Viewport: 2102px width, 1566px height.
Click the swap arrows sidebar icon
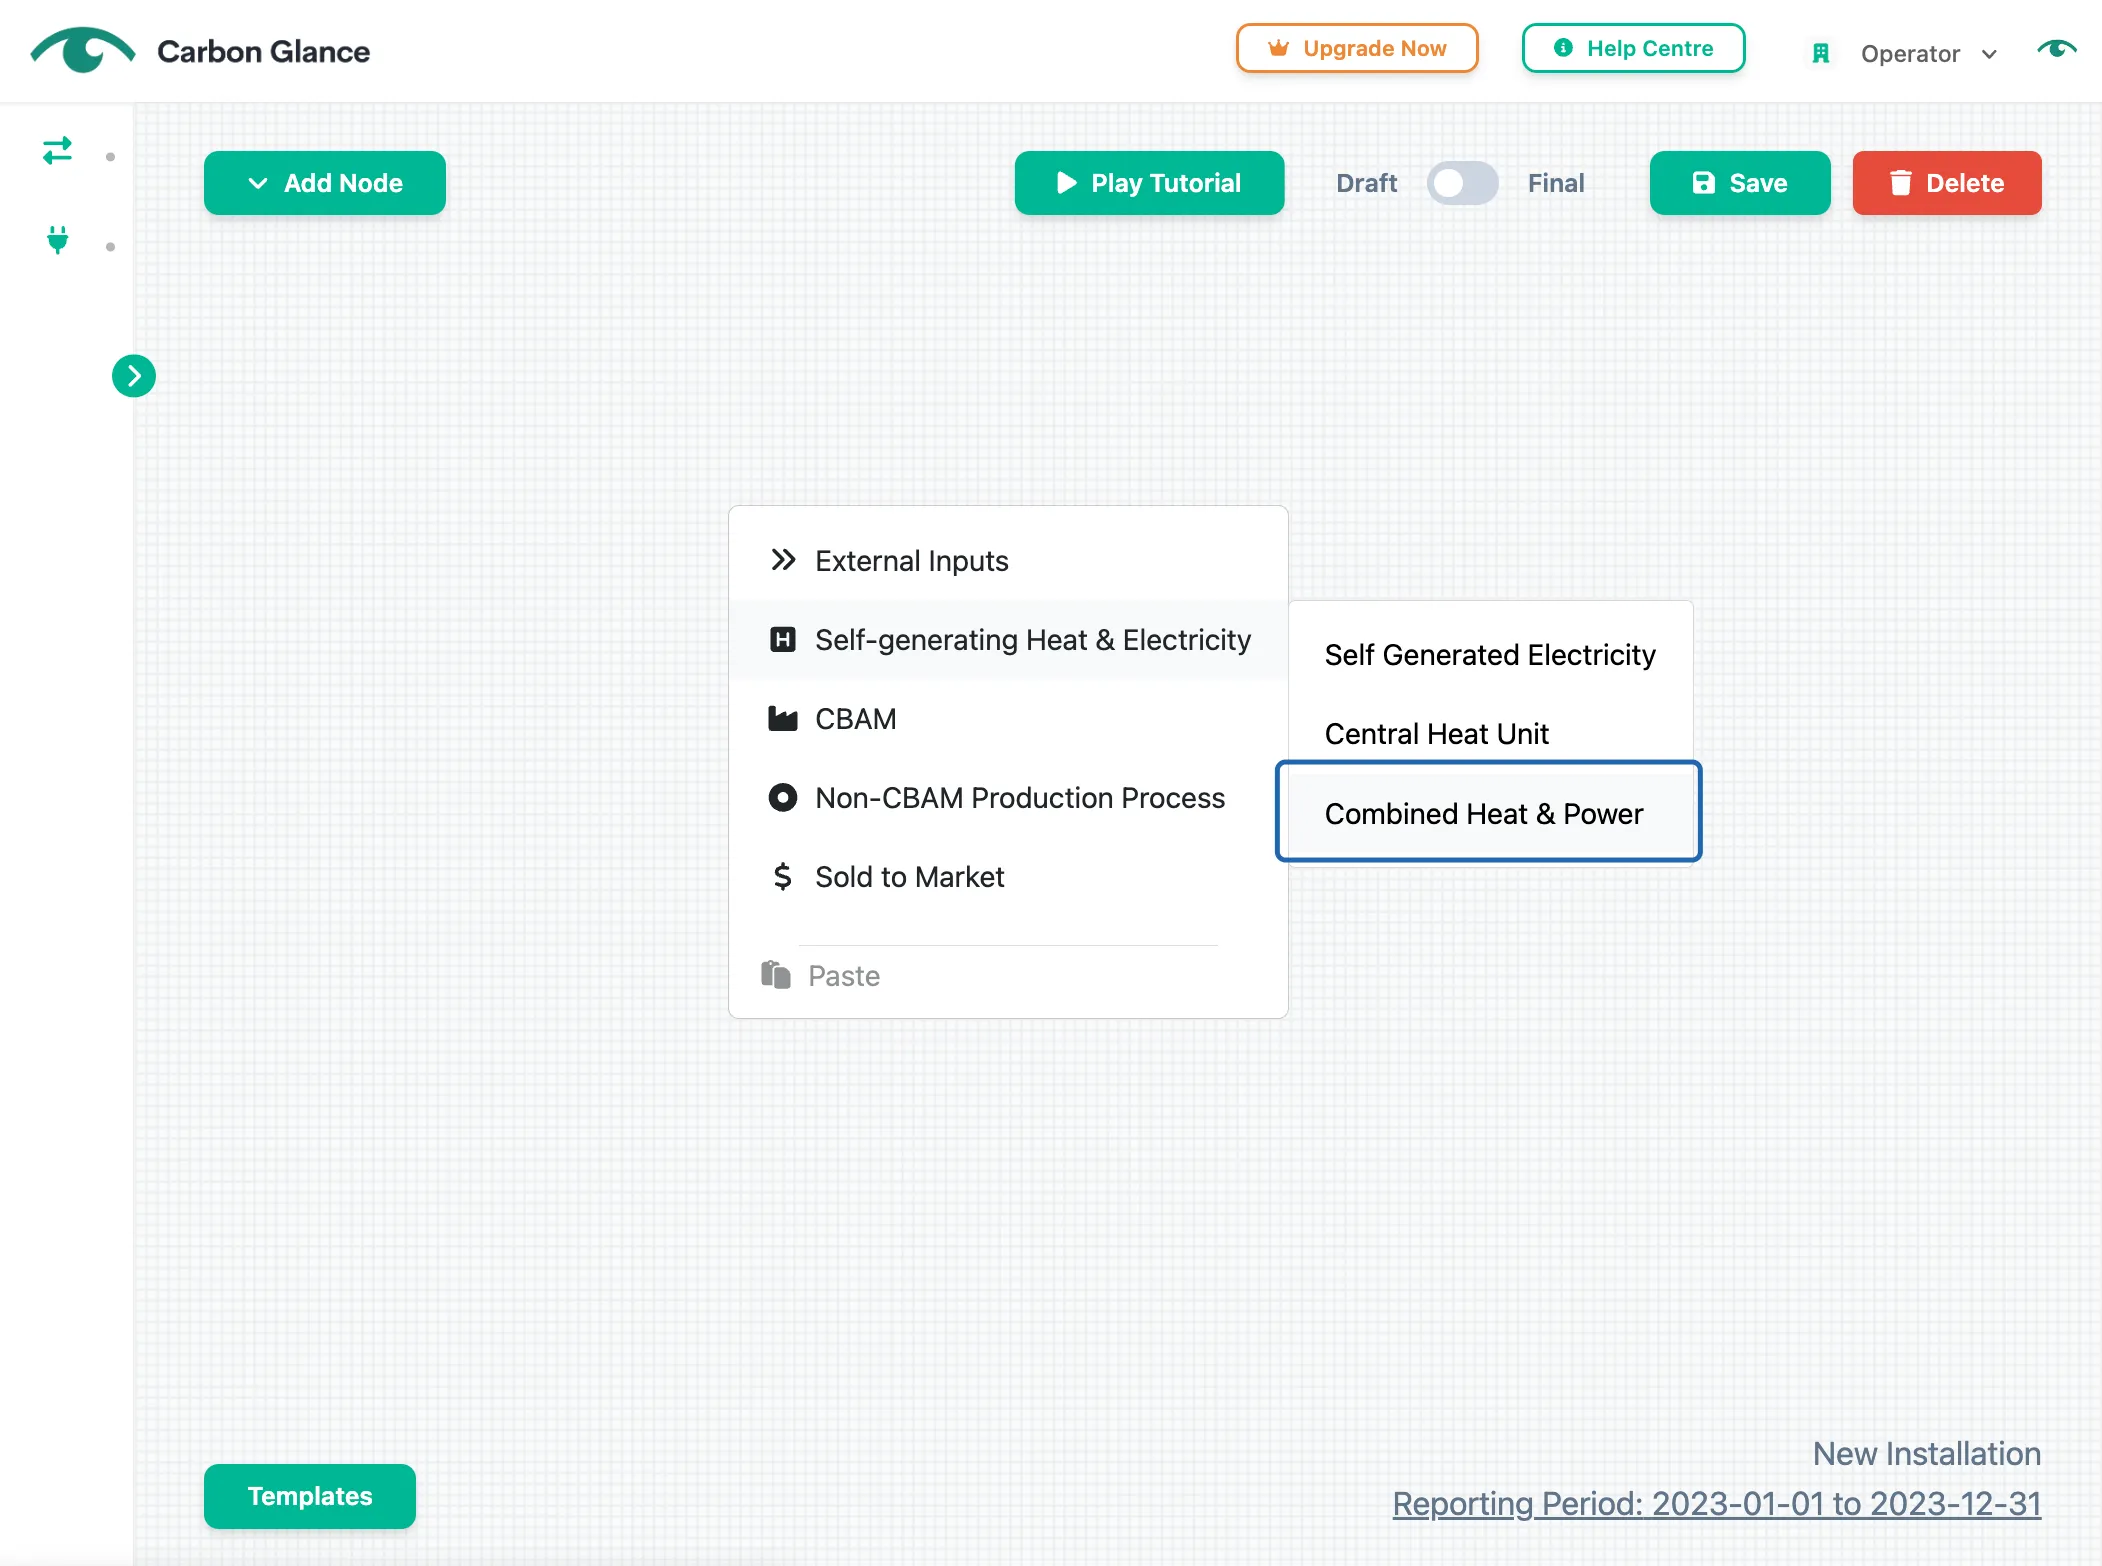click(57, 151)
